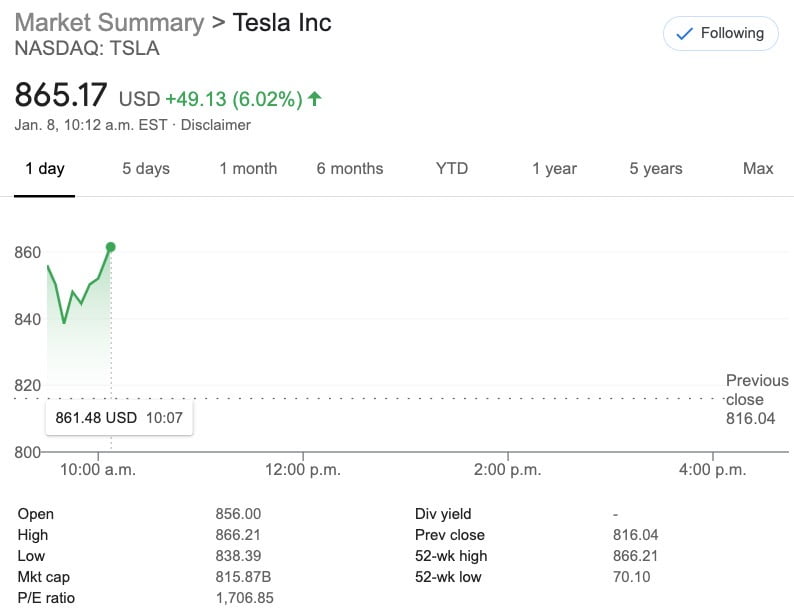Open the 1 month chart range

(x=248, y=169)
